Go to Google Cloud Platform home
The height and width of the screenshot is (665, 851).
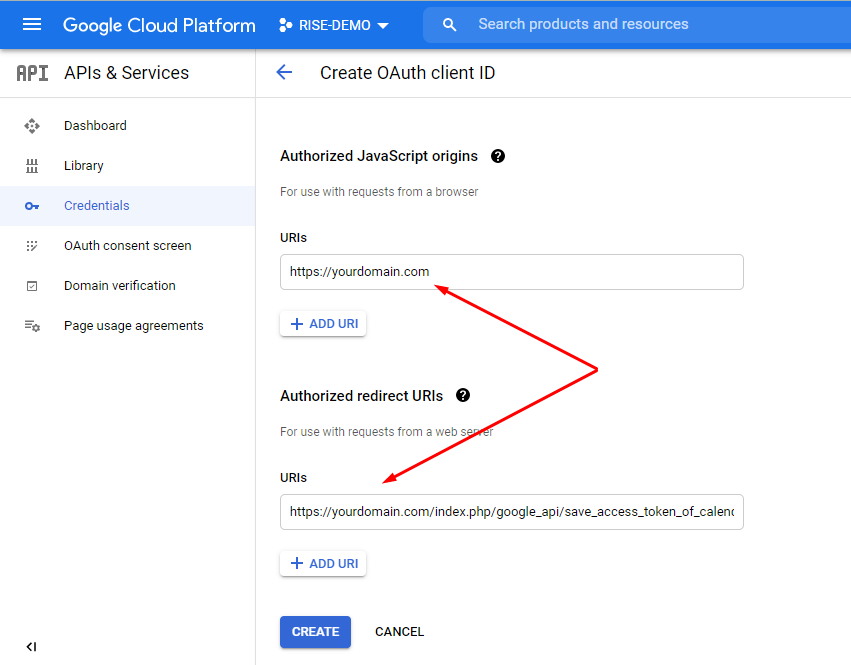pyautogui.click(x=159, y=25)
